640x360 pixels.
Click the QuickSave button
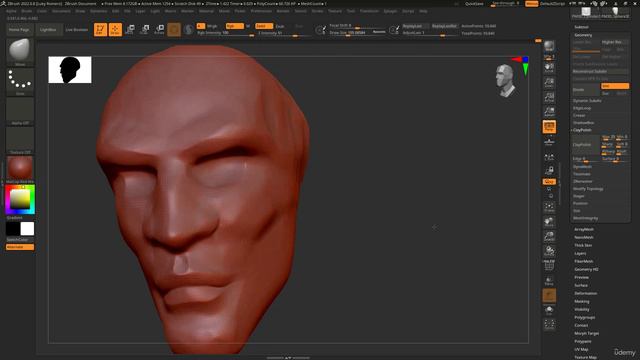[x=474, y=4]
